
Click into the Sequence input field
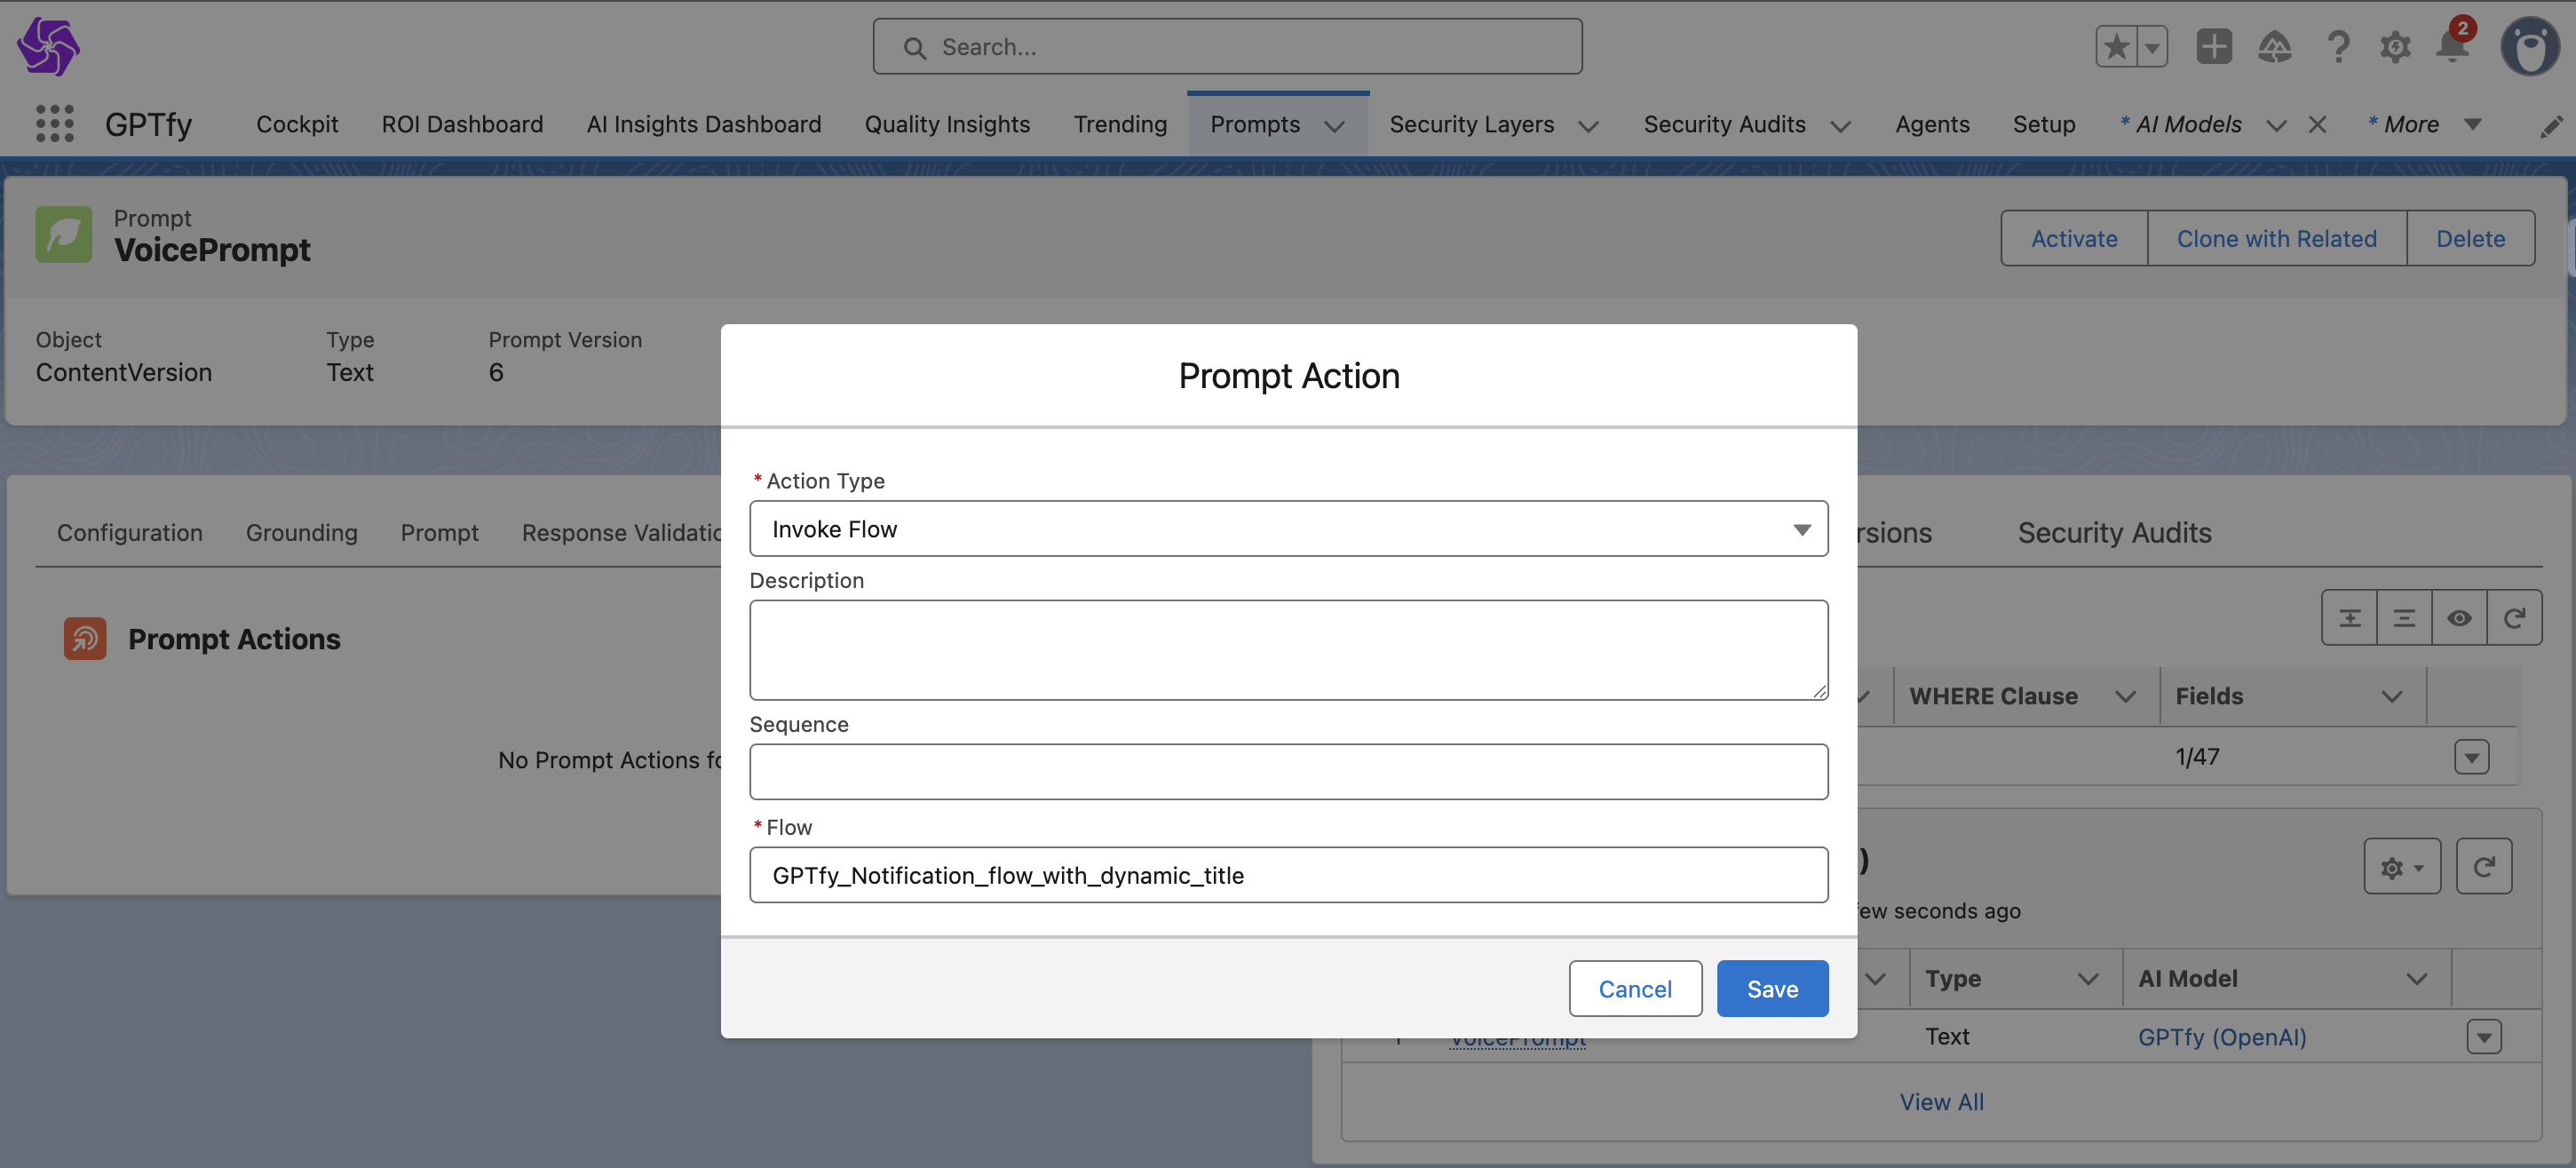1288,772
